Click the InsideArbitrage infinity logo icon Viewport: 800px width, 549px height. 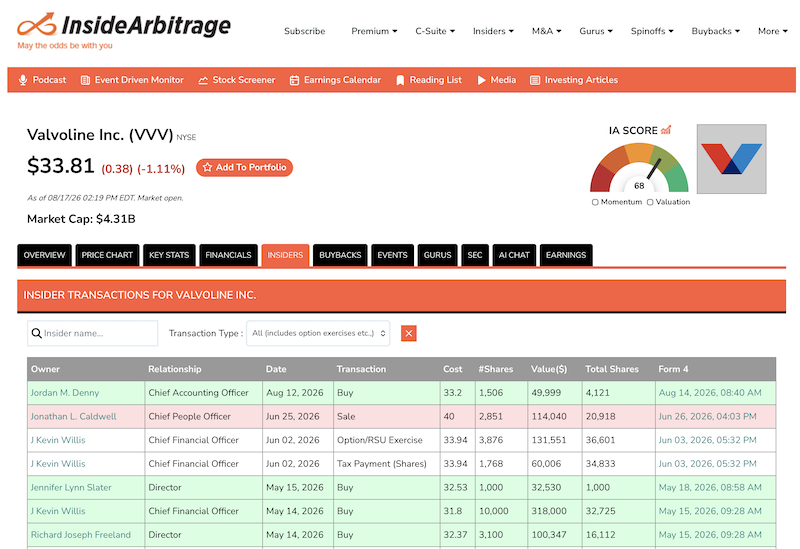click(36, 24)
